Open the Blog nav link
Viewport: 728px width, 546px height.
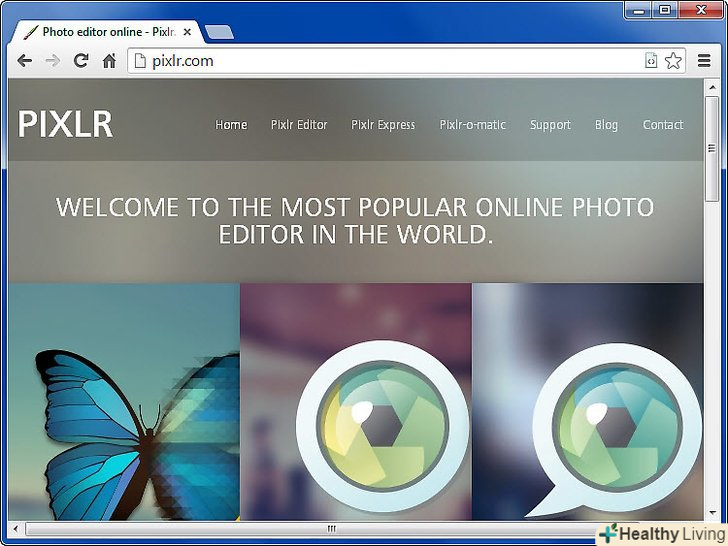point(606,124)
